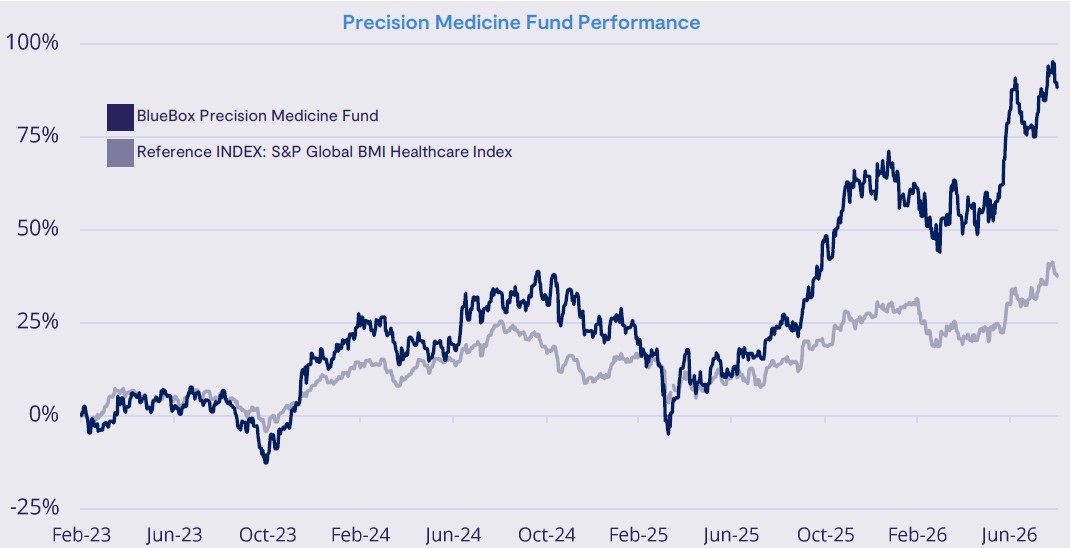This screenshot has height=548, width=1070.
Task: Click the Jun-24 x-axis date label
Action: tap(454, 534)
